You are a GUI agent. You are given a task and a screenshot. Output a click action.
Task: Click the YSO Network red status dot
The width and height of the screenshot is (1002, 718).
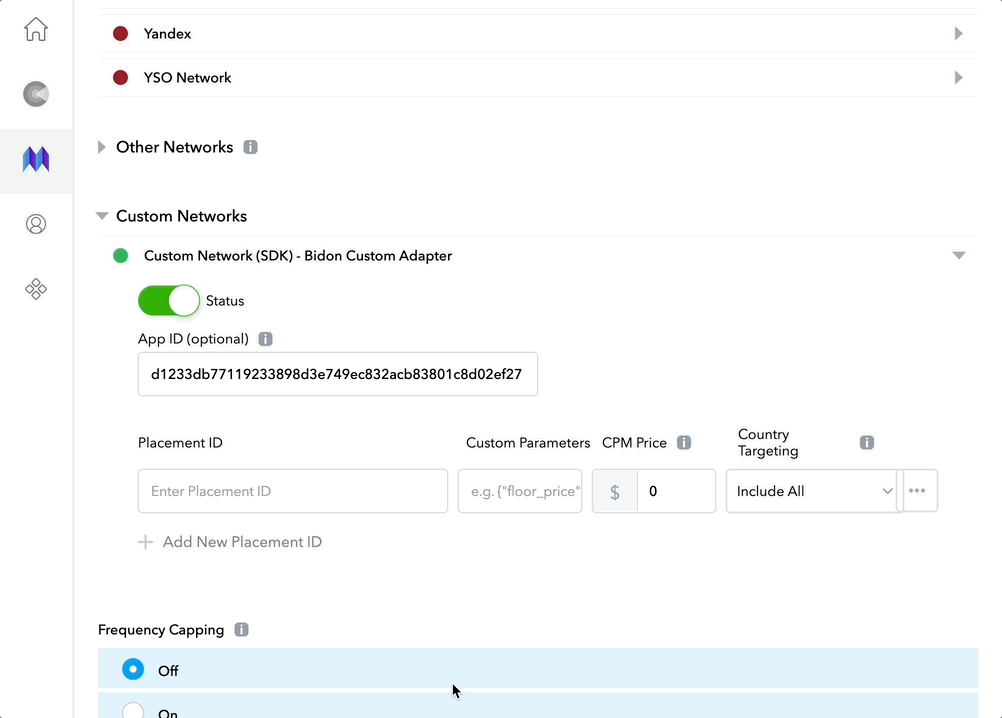[120, 77]
